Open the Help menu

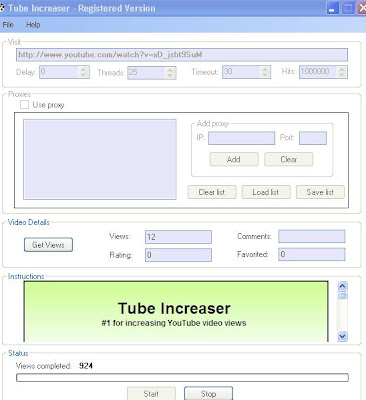click(x=33, y=25)
